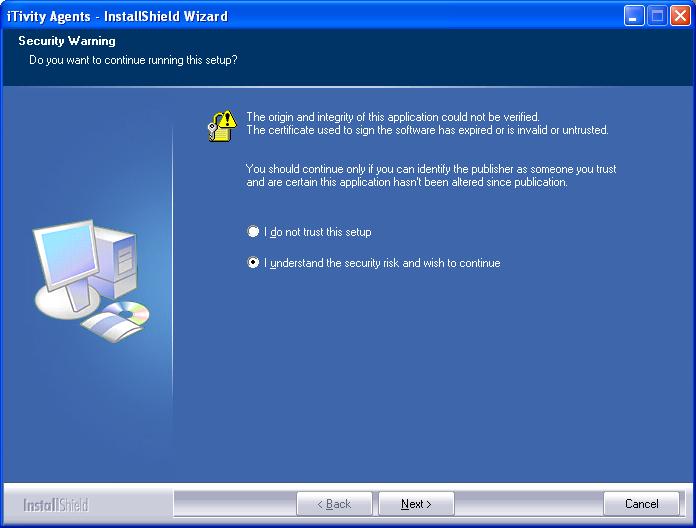696x528 pixels.
Task: Minimize the InstallShield Wizard window
Action: click(634, 16)
